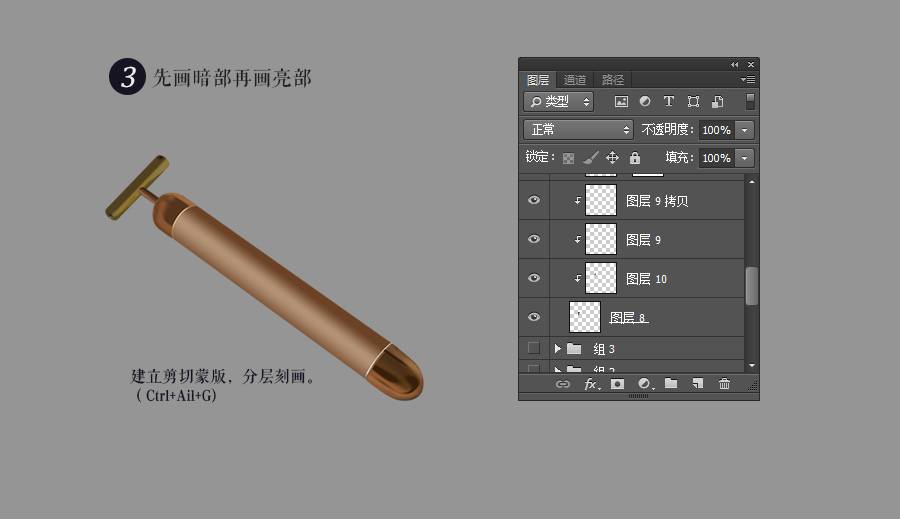Filter by type layer T icon
The height and width of the screenshot is (519, 900).
669,101
